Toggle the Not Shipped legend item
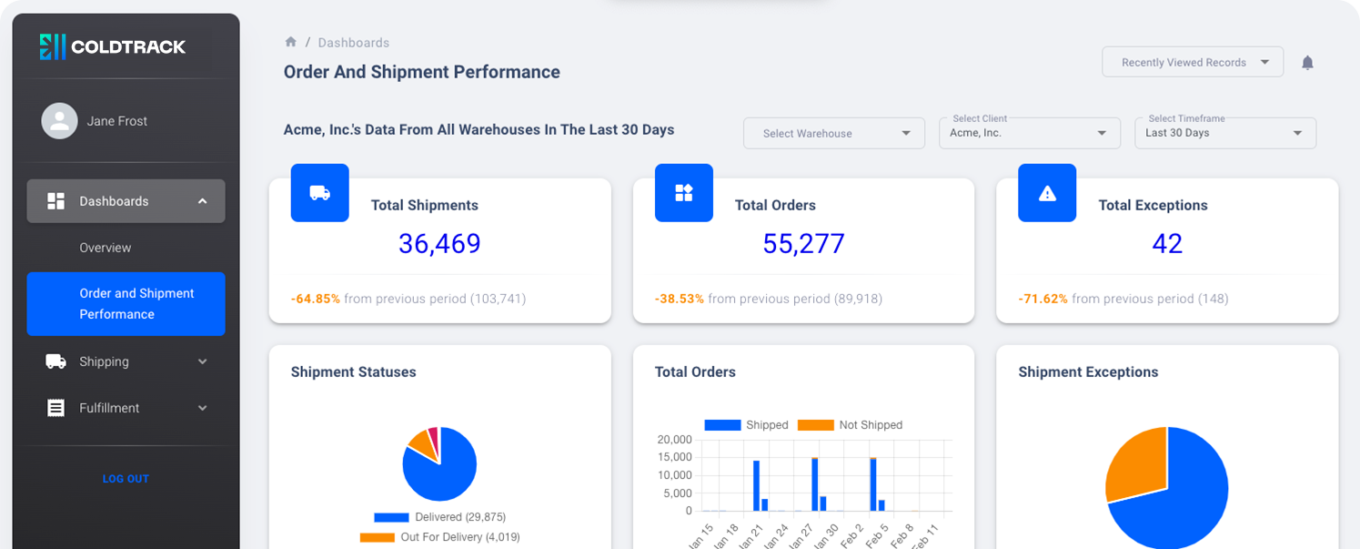The image size is (1360, 549). 850,425
